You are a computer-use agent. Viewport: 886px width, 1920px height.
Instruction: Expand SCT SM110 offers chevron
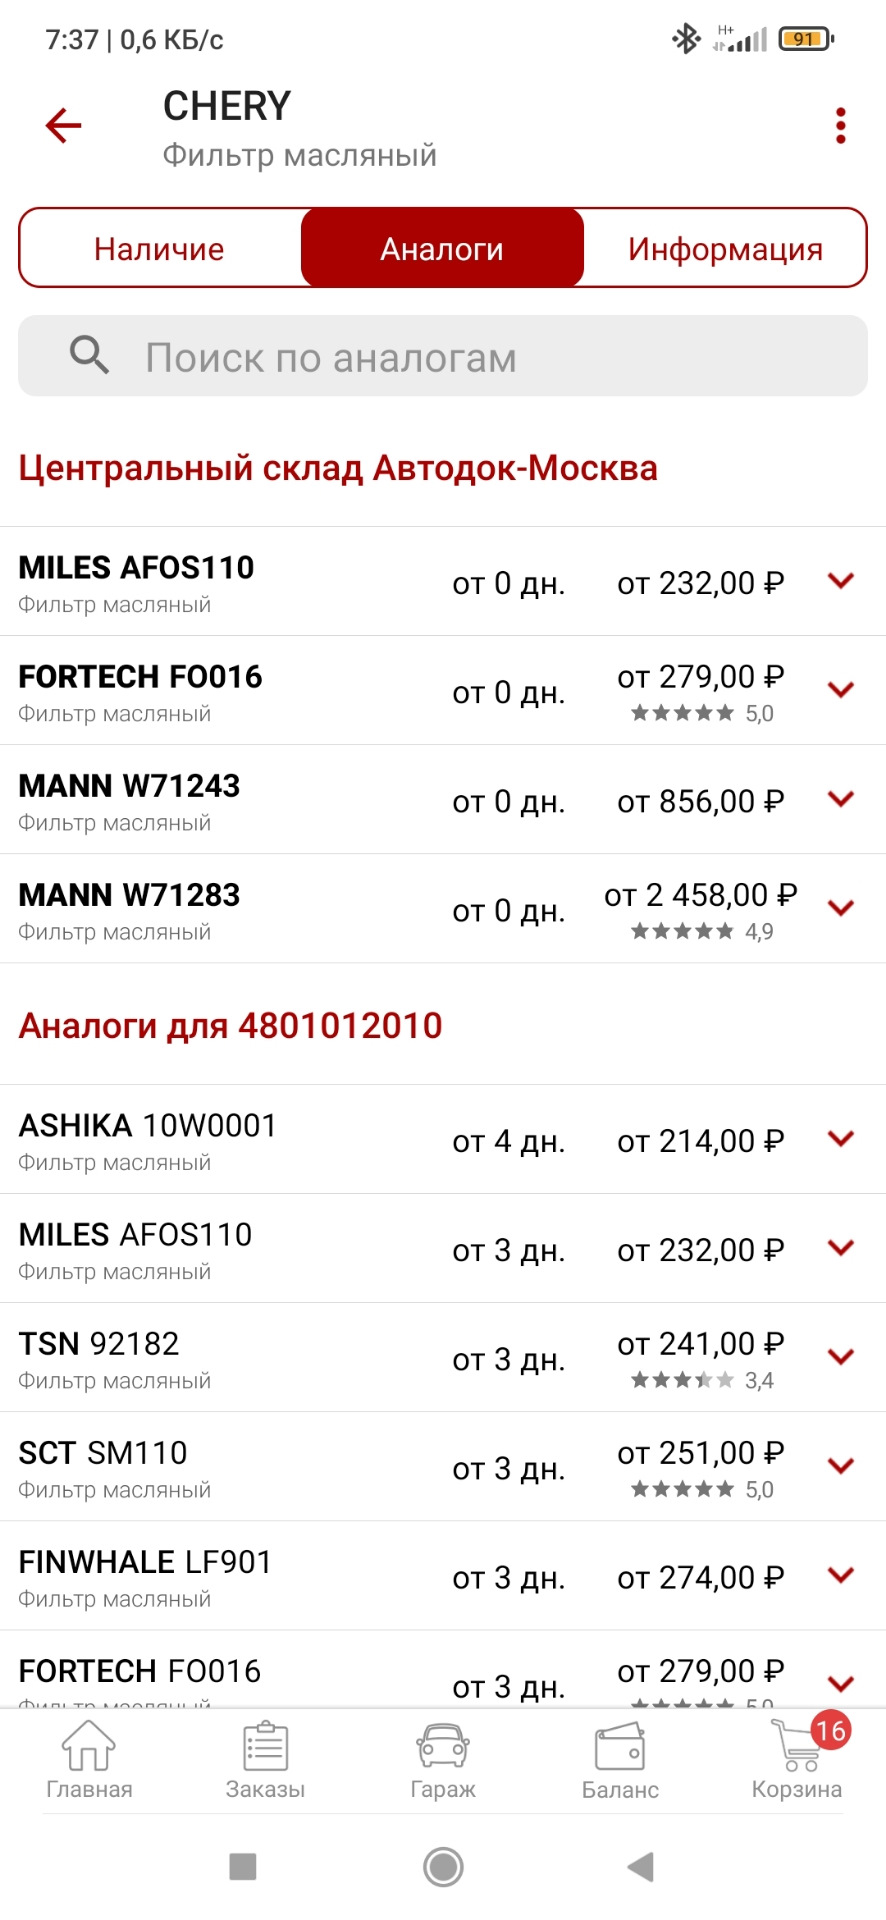pyautogui.click(x=841, y=1466)
